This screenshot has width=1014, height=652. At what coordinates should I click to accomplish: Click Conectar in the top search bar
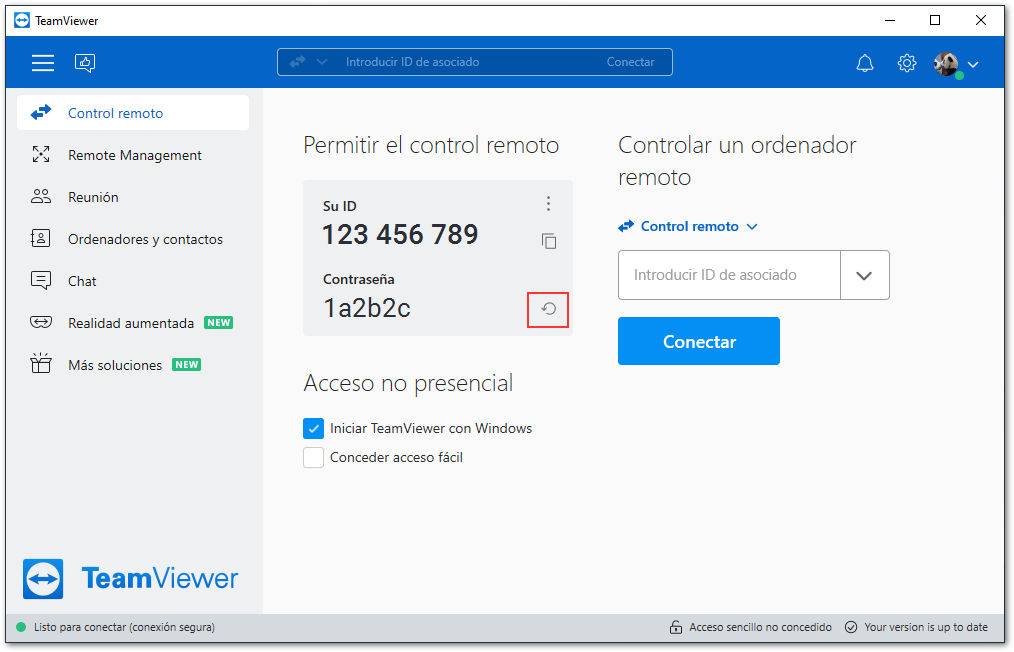tap(630, 62)
